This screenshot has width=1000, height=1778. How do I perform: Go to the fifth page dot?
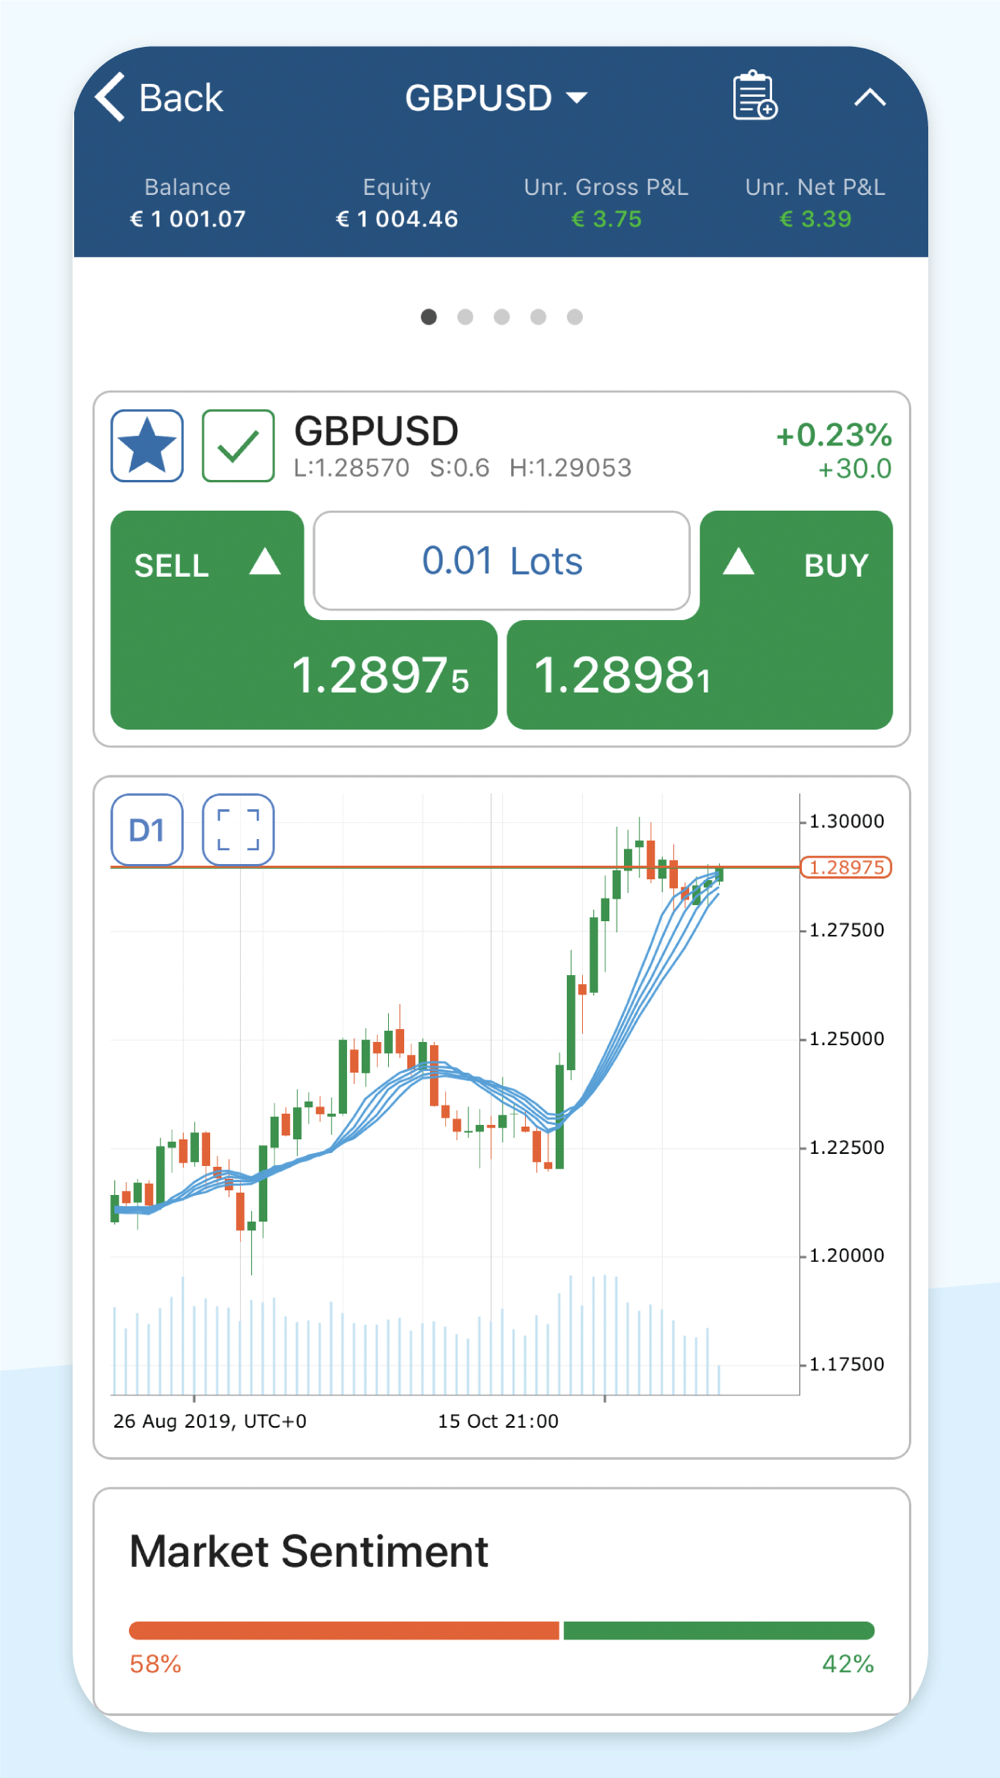575,317
